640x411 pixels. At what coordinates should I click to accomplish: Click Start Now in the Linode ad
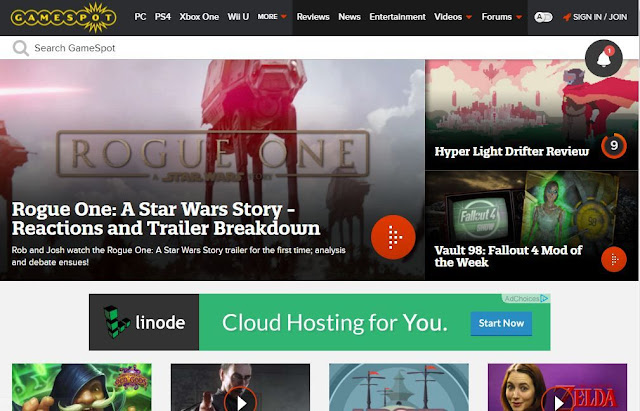pyautogui.click(x=501, y=323)
